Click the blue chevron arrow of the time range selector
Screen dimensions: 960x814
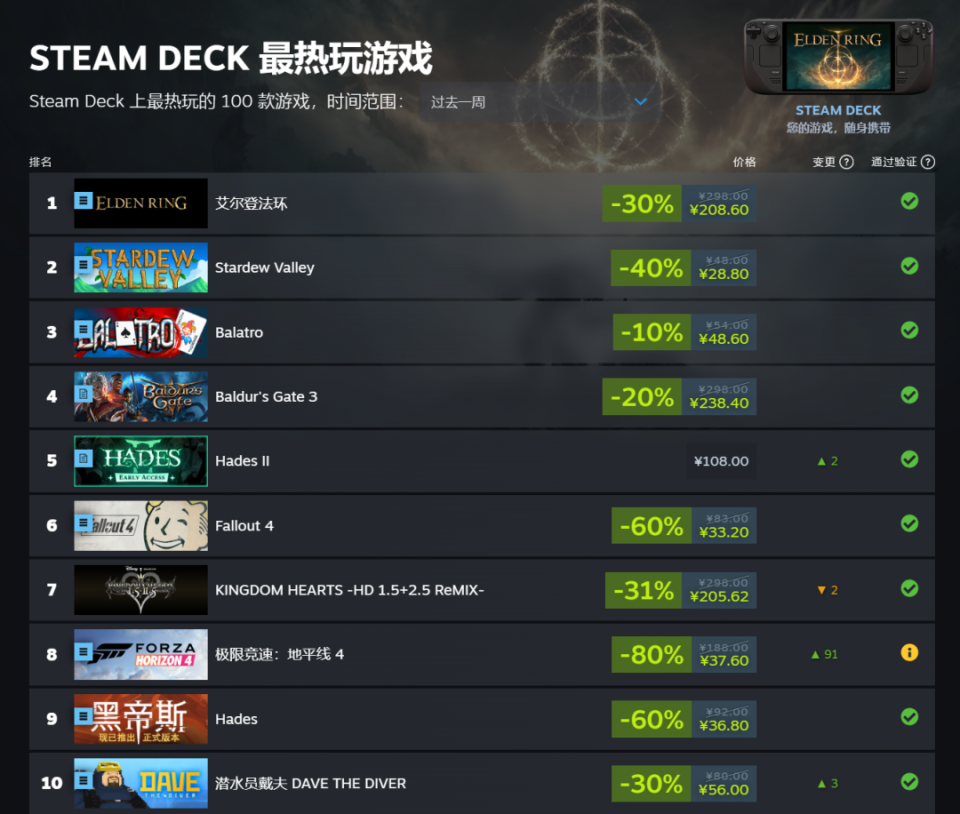(x=640, y=102)
